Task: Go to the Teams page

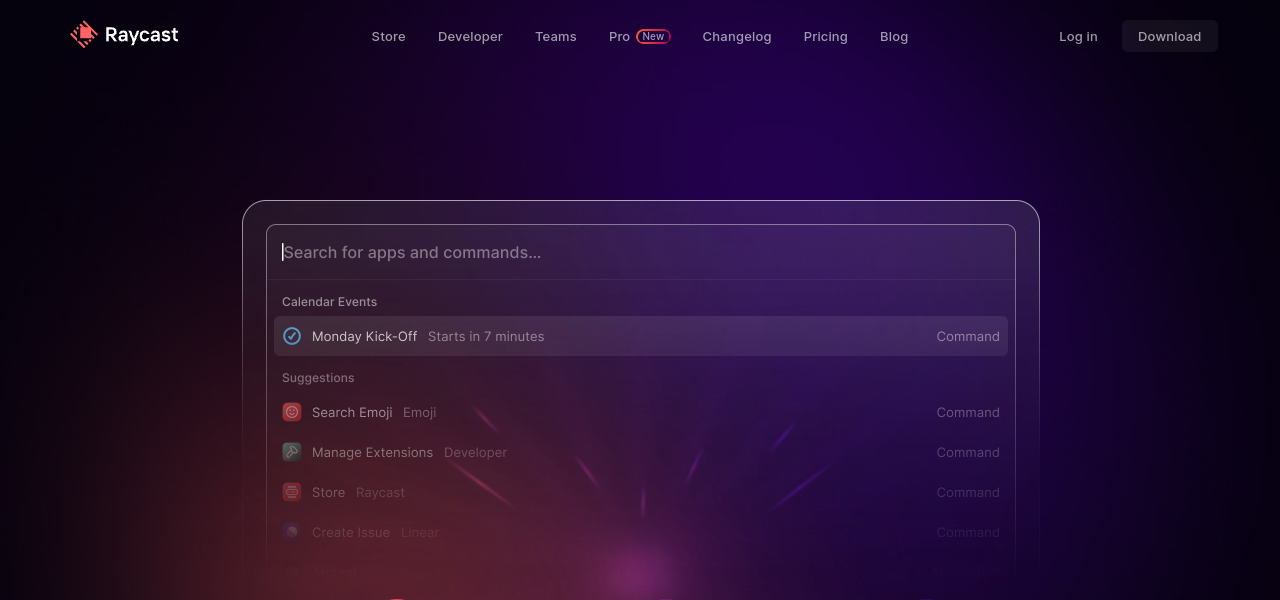Action: pyautogui.click(x=555, y=37)
